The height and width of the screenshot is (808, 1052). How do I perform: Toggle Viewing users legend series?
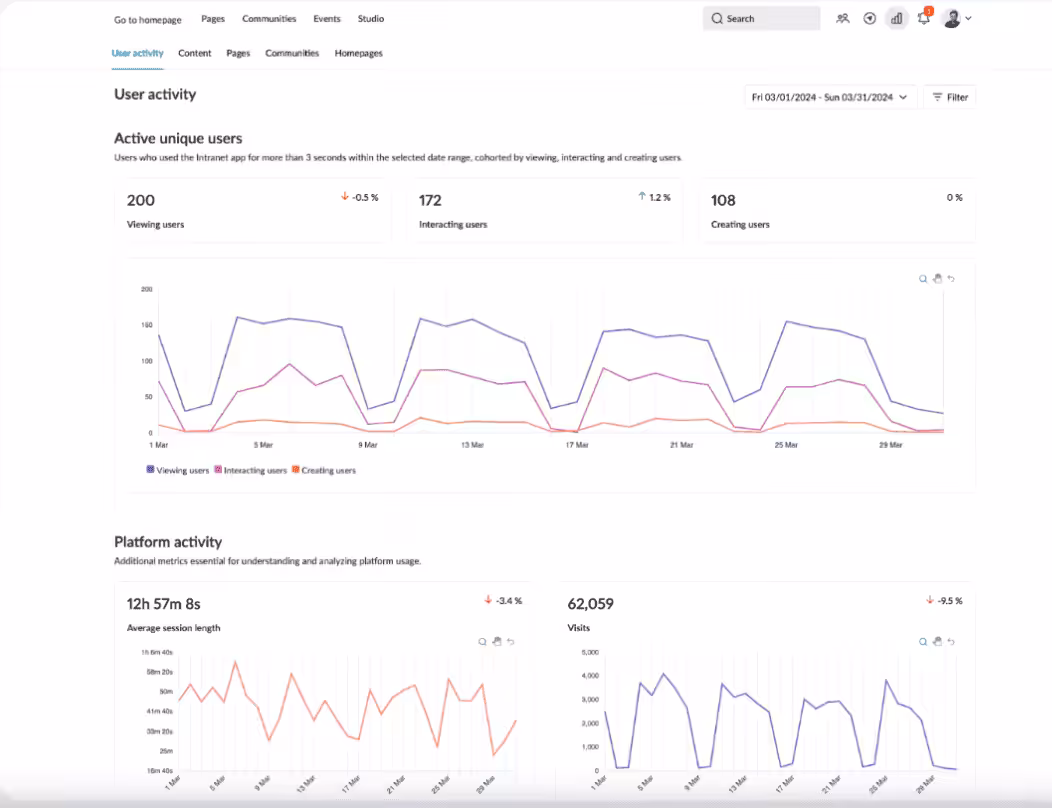click(178, 470)
